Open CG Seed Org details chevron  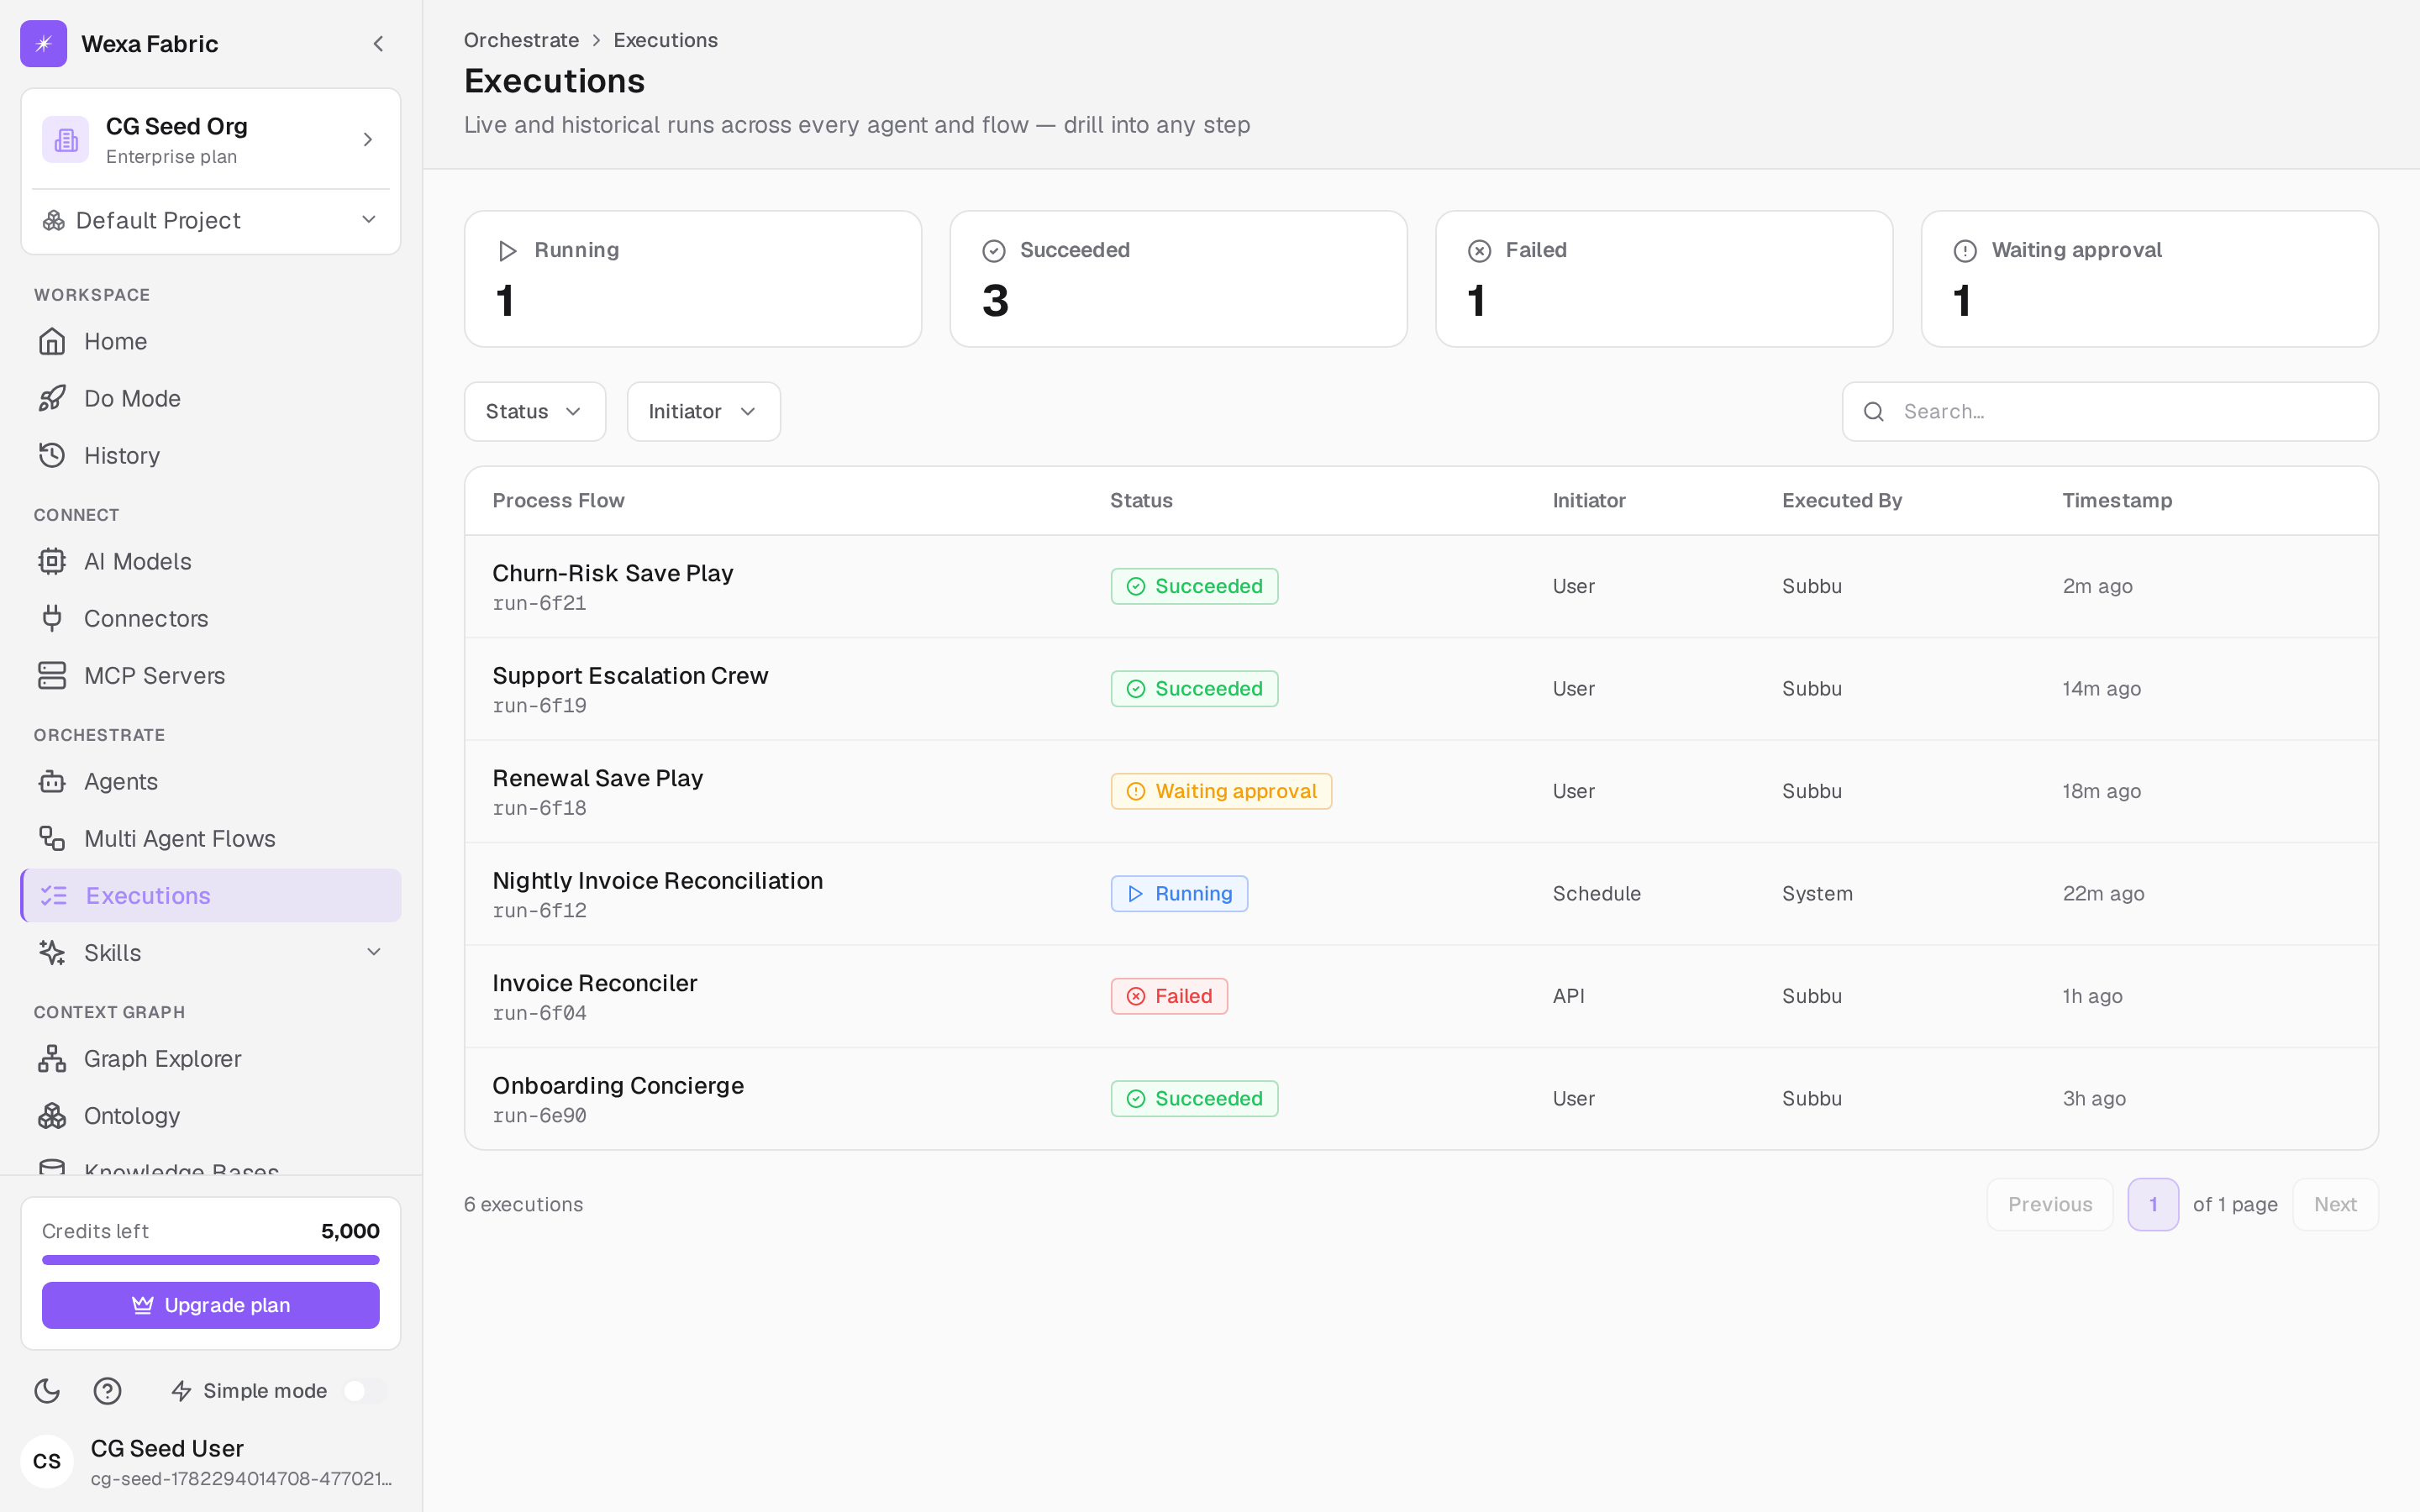pyautogui.click(x=367, y=140)
